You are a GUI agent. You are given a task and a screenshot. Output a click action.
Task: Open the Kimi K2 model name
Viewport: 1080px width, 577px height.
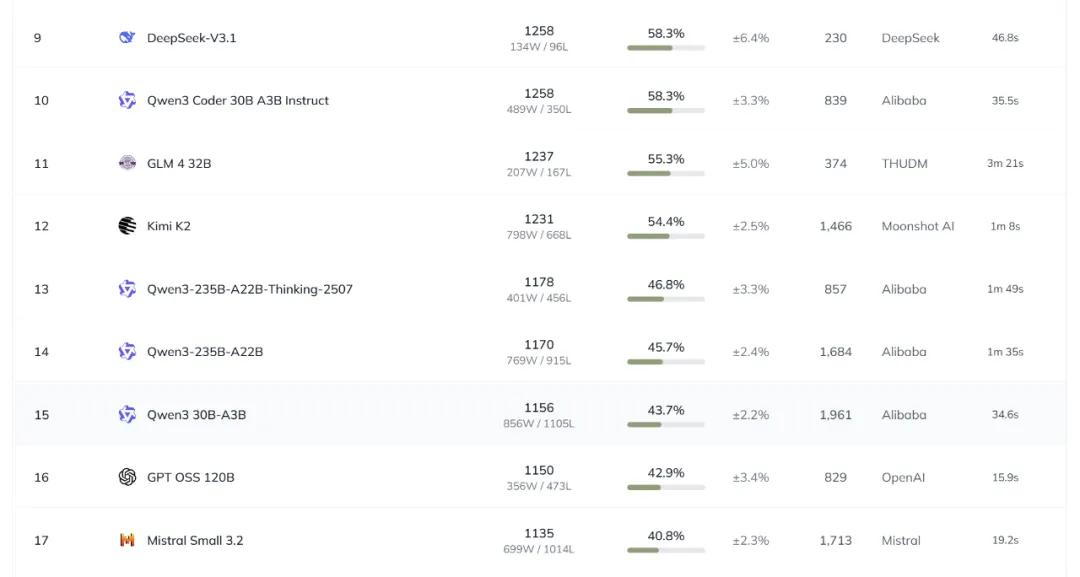(x=168, y=226)
